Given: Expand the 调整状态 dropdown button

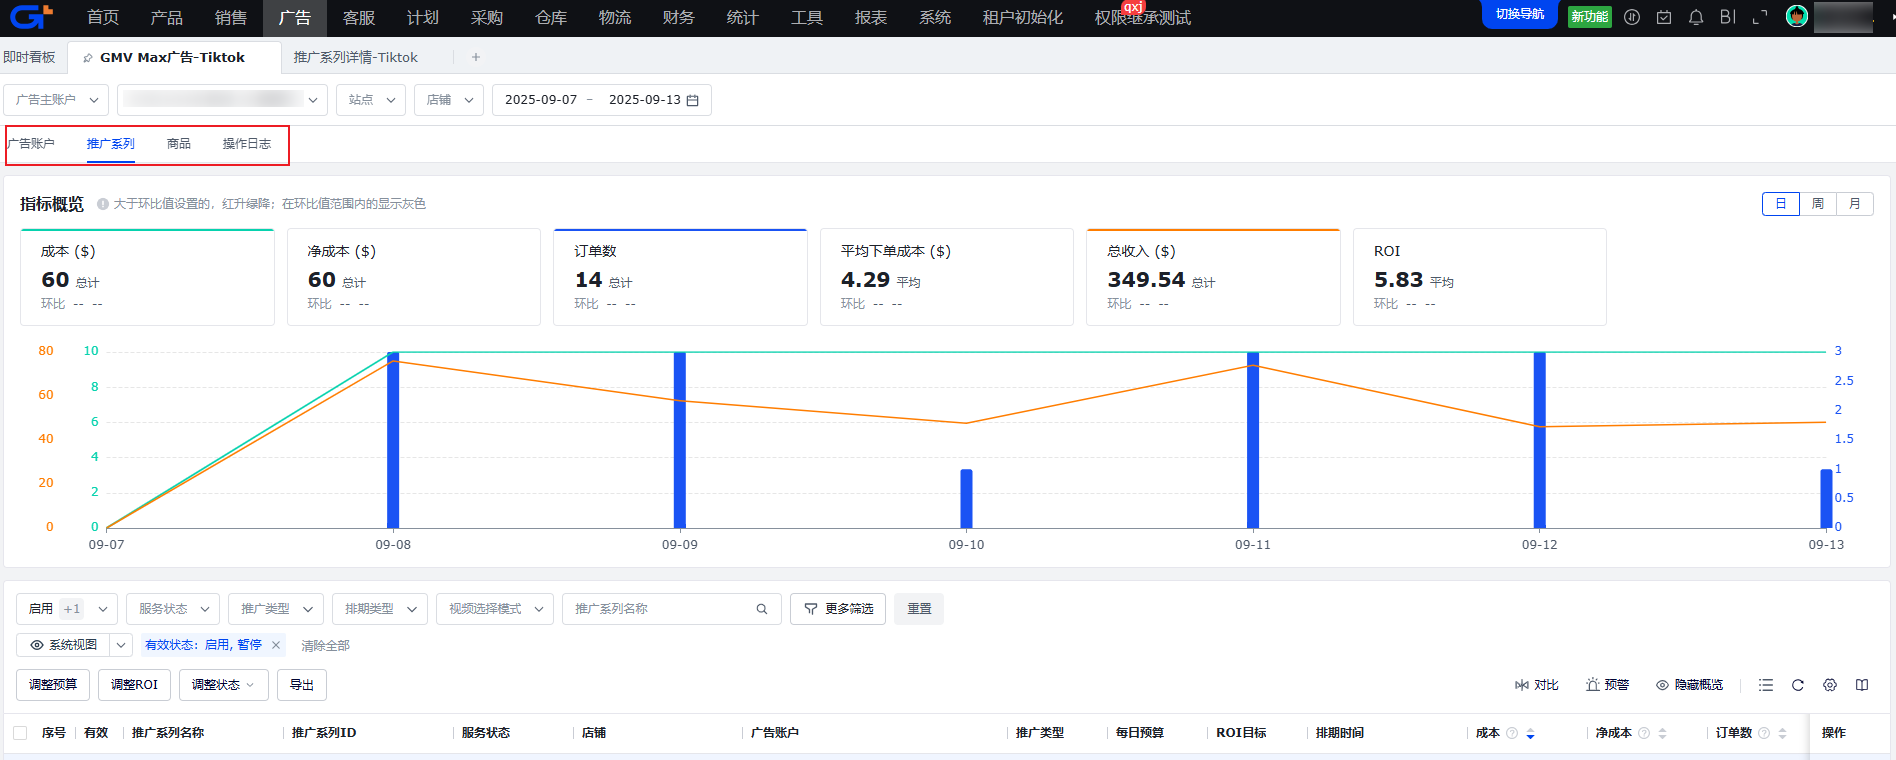Looking at the screenshot, I should pyautogui.click(x=223, y=685).
